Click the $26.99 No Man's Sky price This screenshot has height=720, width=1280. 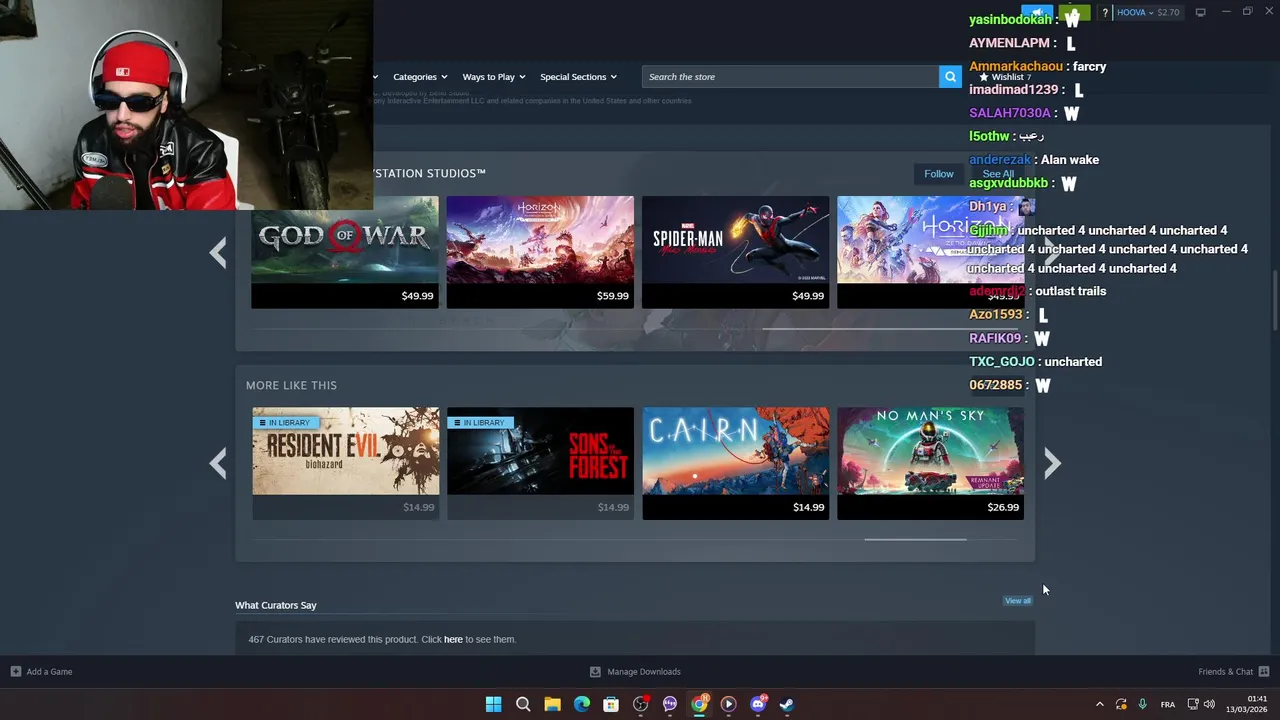click(x=1003, y=508)
